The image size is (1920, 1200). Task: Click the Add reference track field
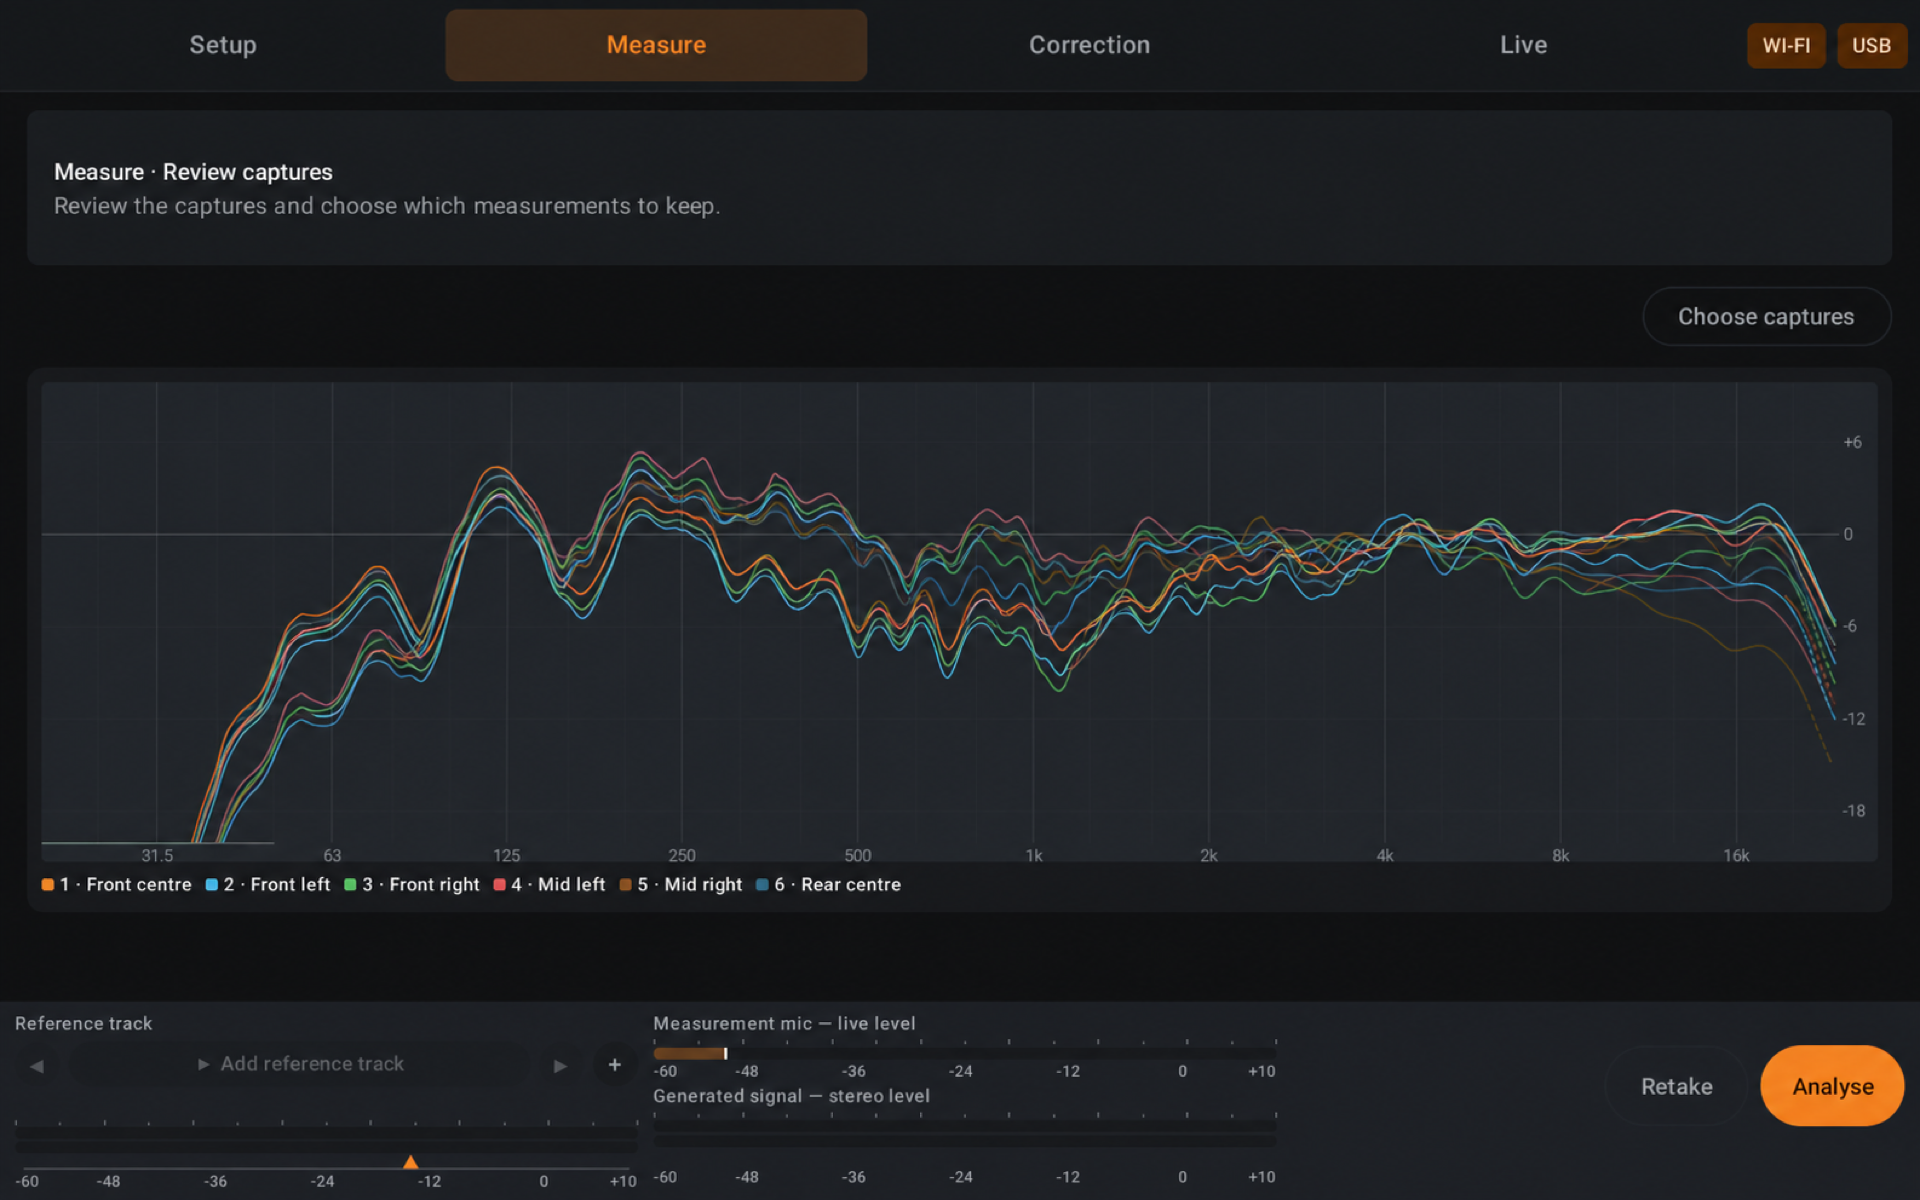point(300,1064)
